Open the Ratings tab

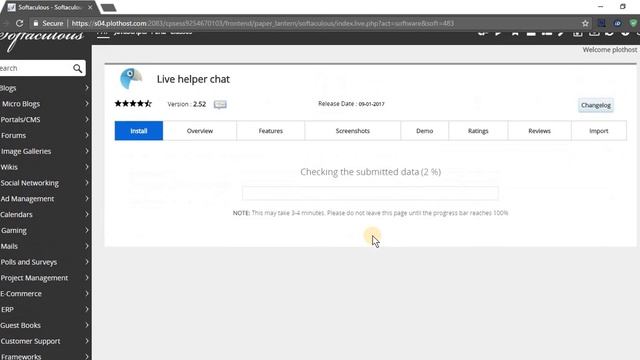coord(478,131)
